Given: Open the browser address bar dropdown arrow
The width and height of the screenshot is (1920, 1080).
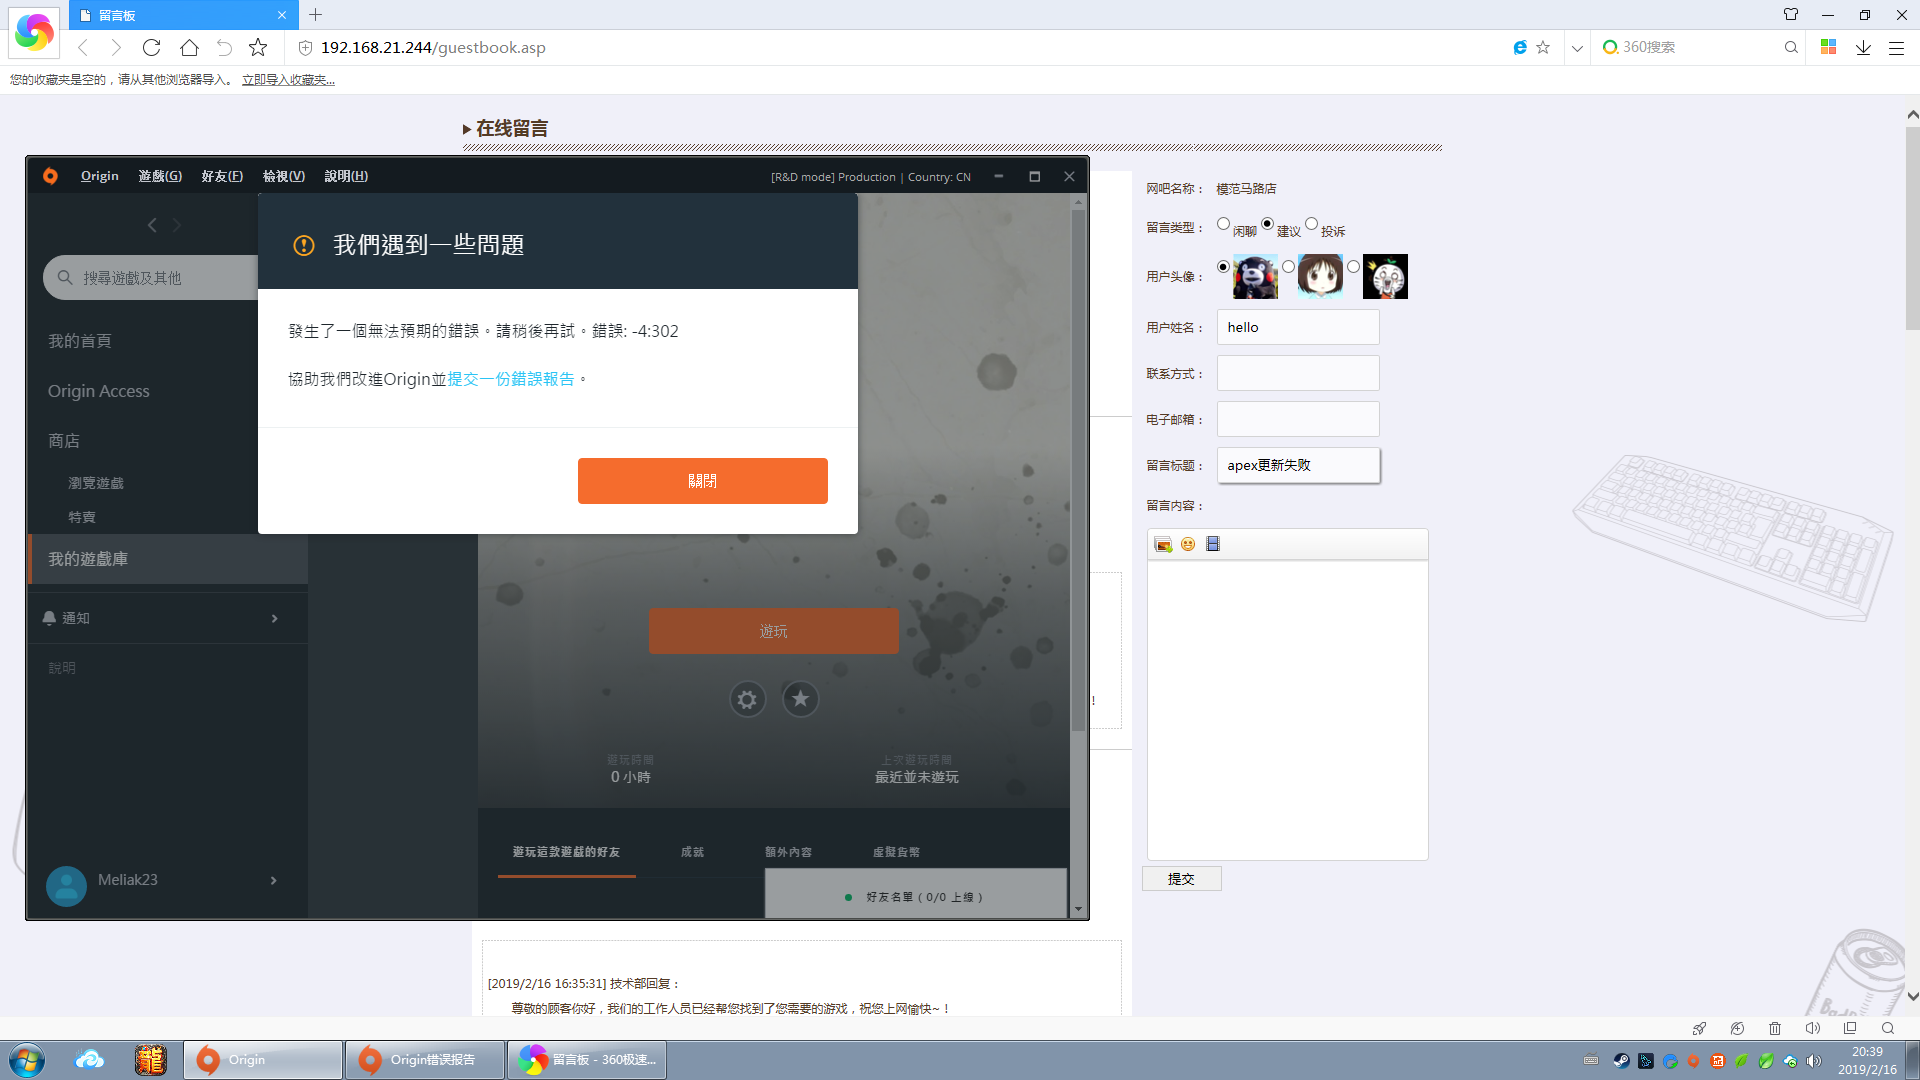Looking at the screenshot, I should pos(1577,47).
